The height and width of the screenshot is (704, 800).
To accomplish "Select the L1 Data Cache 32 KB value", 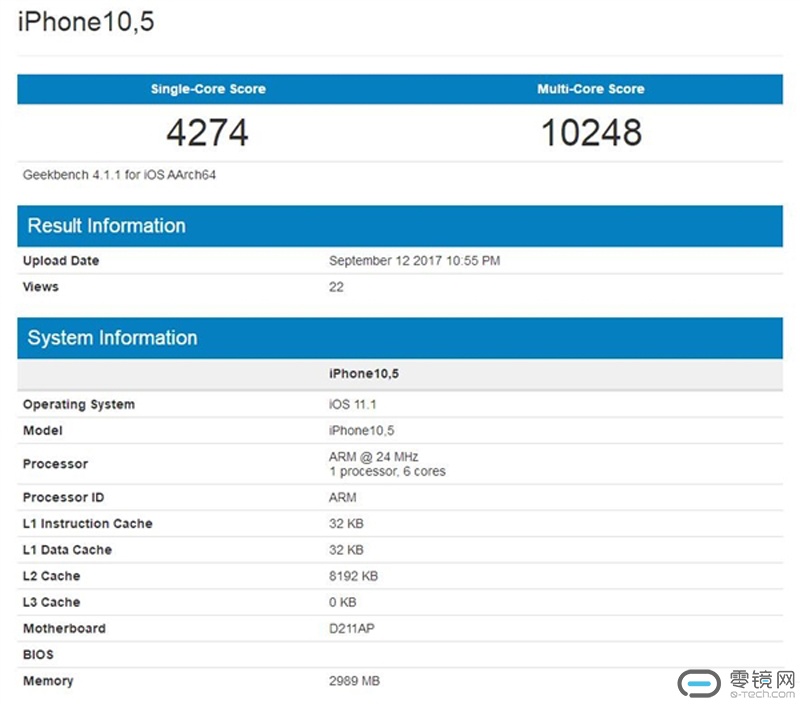I will tap(346, 550).
